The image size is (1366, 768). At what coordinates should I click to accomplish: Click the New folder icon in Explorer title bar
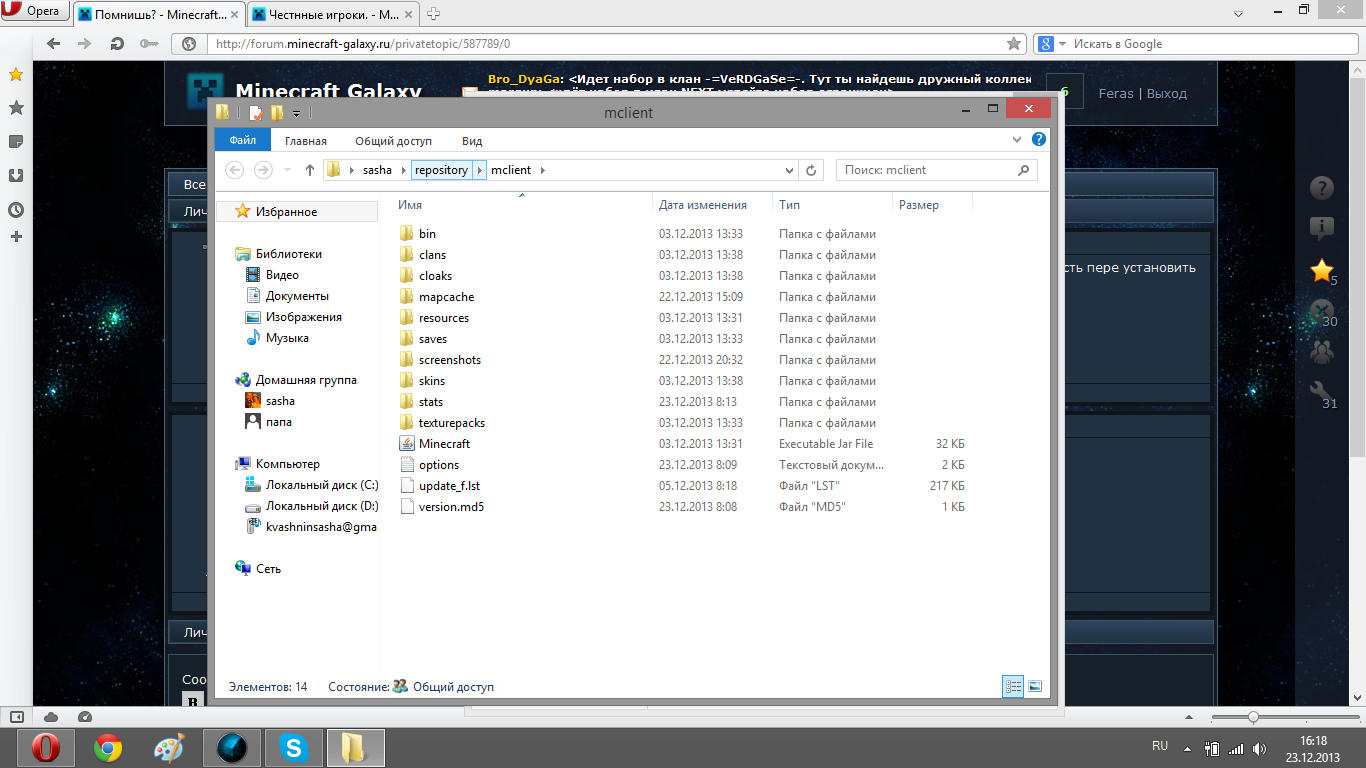tap(277, 113)
